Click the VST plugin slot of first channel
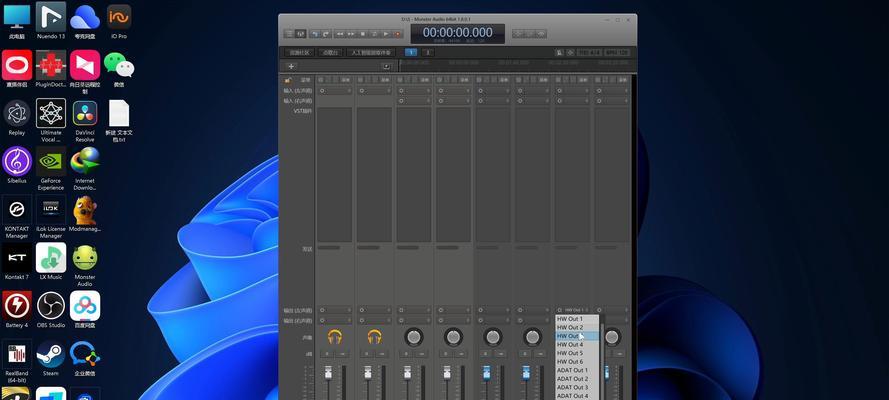Image resolution: width=889 pixels, height=400 pixels. (x=335, y=175)
